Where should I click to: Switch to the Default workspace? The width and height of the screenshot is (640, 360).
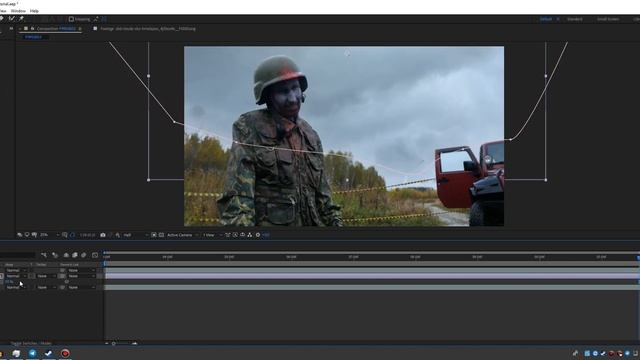[x=546, y=19]
